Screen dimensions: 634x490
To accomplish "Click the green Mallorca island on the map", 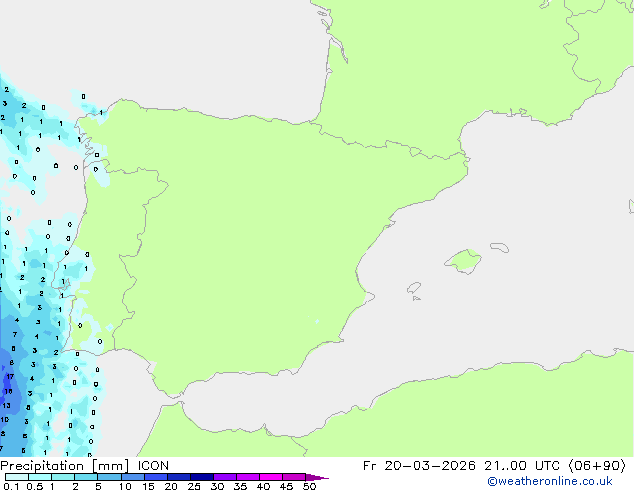I will pos(463,261).
